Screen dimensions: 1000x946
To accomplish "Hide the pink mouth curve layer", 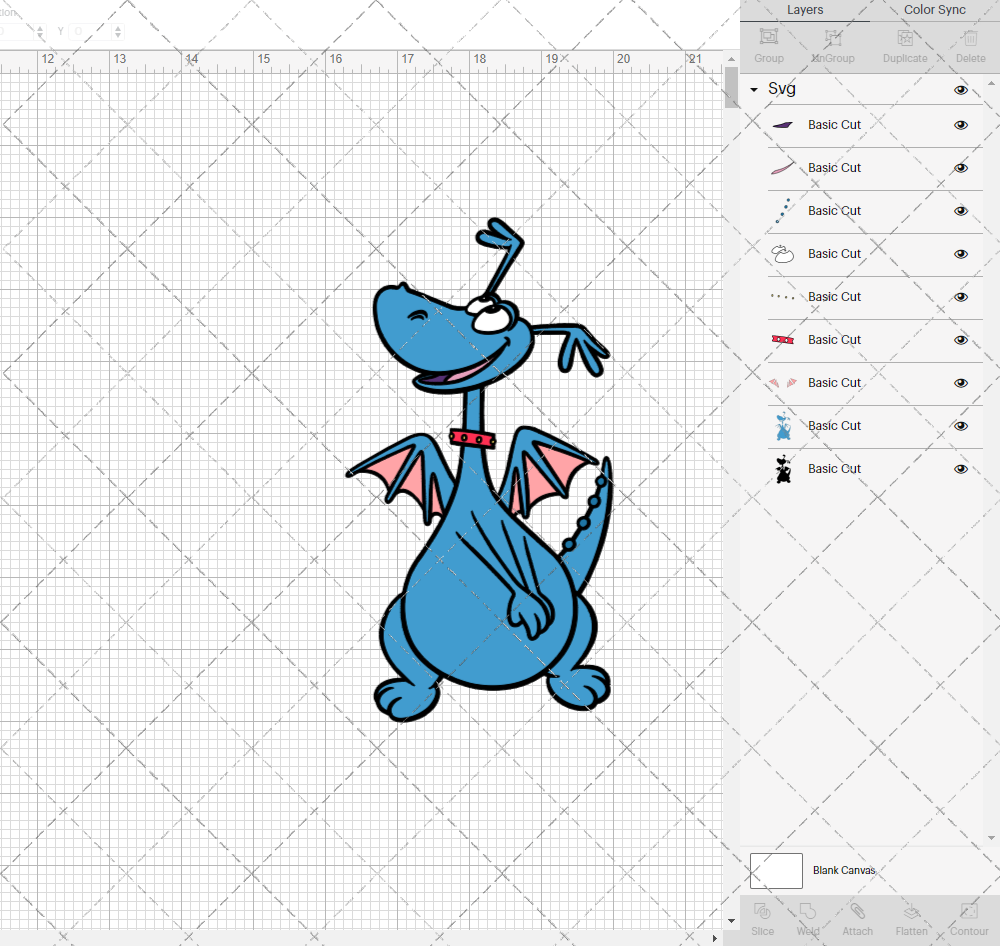I will click(x=960, y=168).
